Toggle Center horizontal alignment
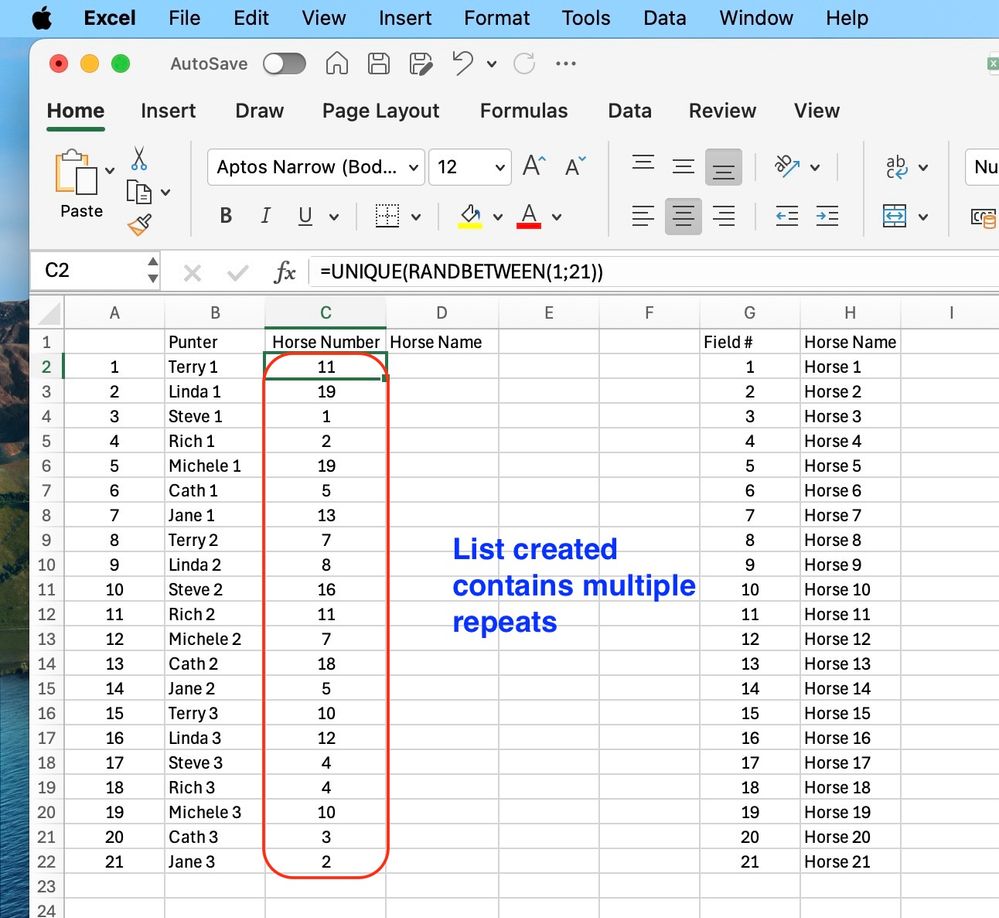Image resolution: width=999 pixels, height=918 pixels. 683,216
